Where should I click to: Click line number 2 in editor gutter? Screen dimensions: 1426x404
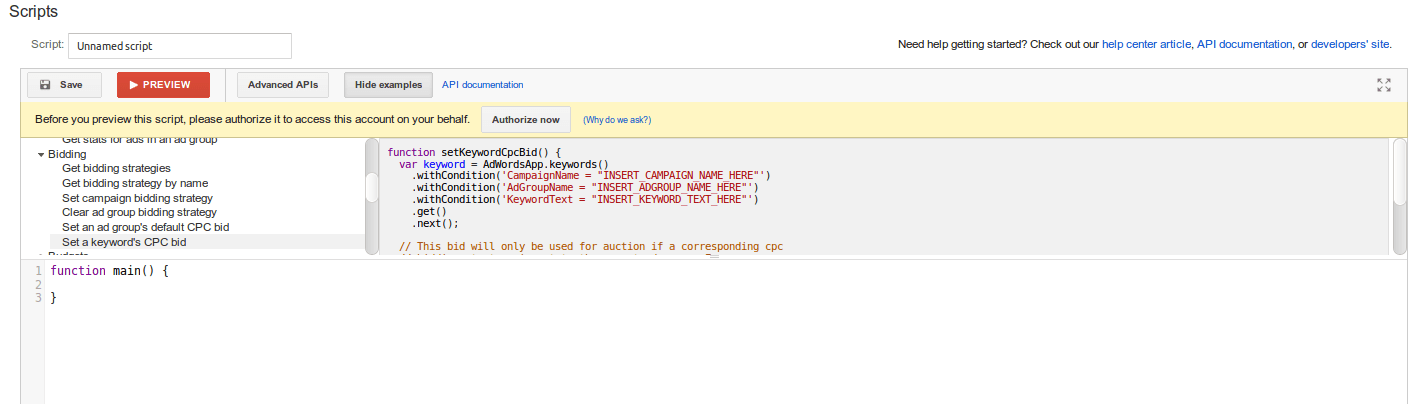pyautogui.click(x=38, y=285)
